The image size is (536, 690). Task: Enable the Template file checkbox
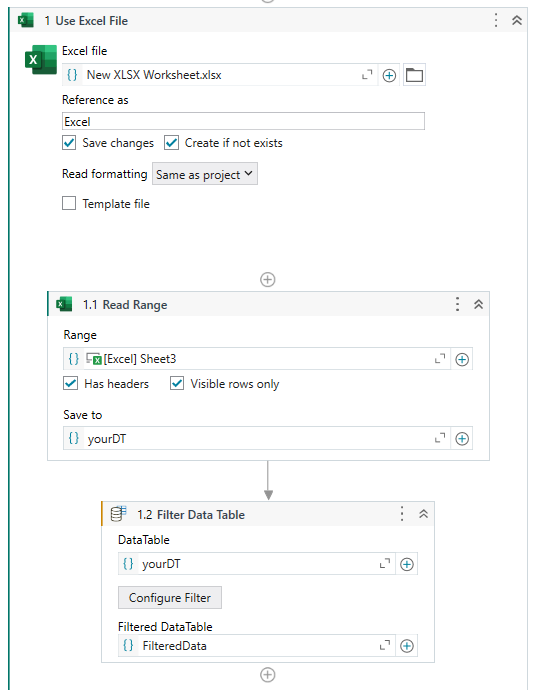pos(69,203)
